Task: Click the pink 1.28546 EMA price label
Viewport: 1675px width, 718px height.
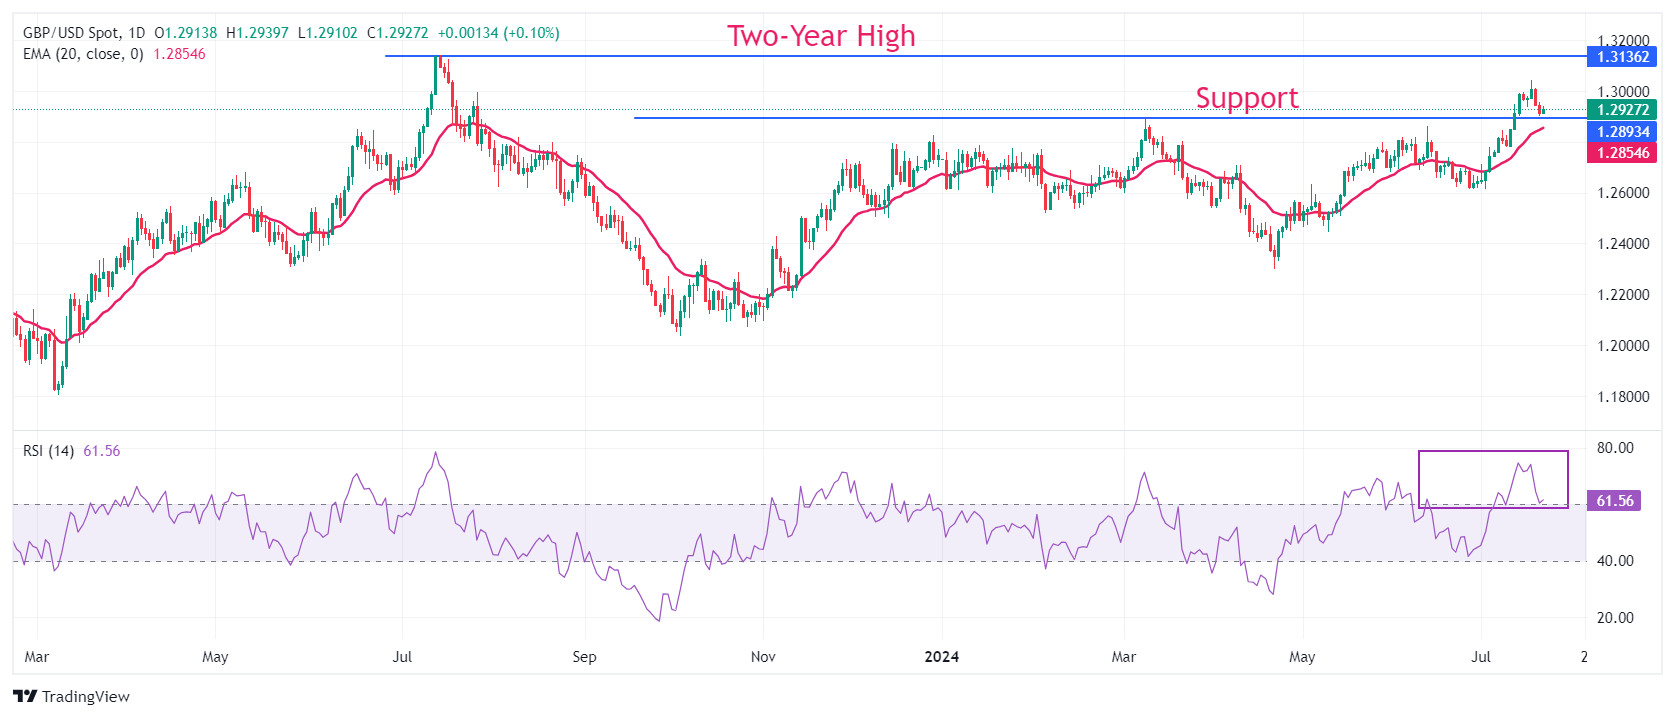Action: [1622, 153]
